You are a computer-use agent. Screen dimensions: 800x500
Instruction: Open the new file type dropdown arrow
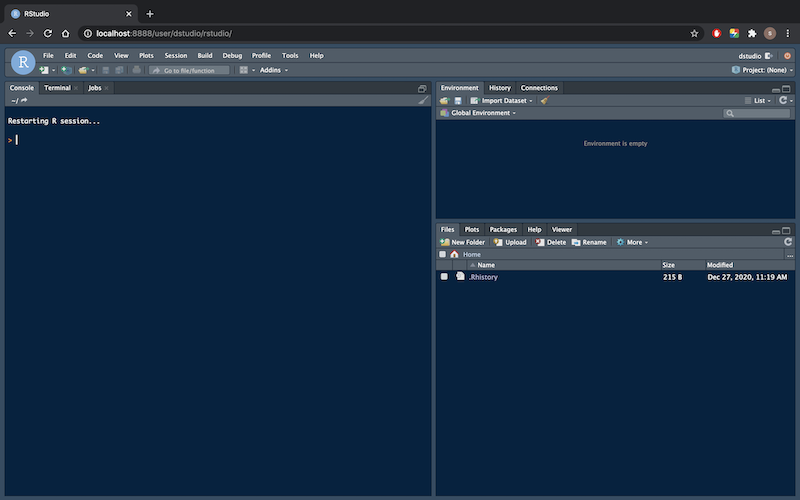[x=53, y=70]
